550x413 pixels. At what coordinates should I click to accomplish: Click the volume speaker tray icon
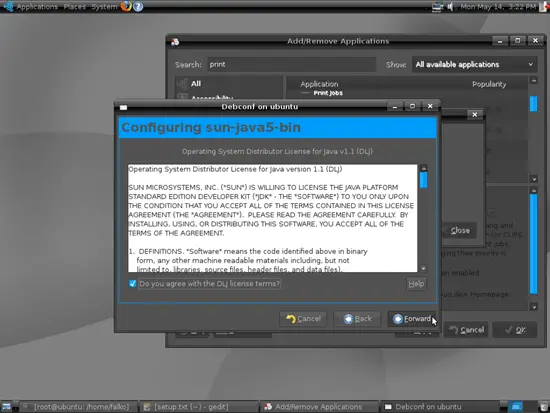450,7
